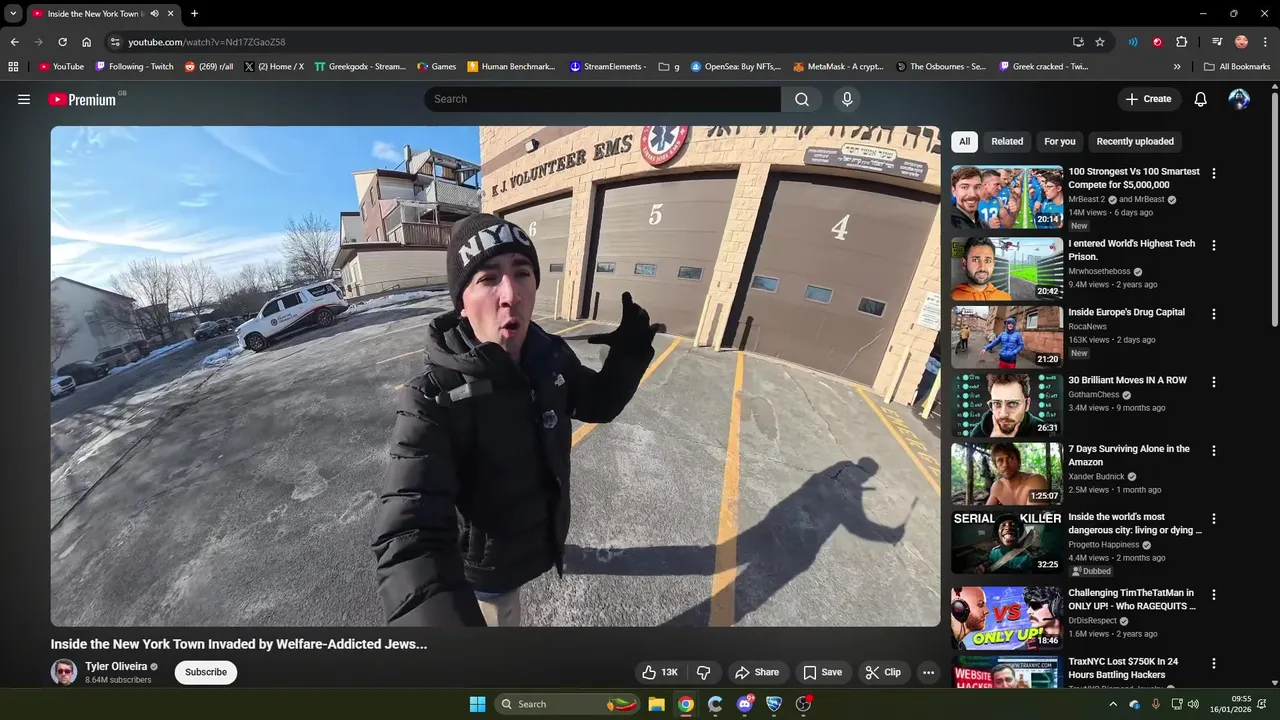Dislike the video with thumbs down
Viewport: 1280px width, 720px height.
pyautogui.click(x=704, y=672)
